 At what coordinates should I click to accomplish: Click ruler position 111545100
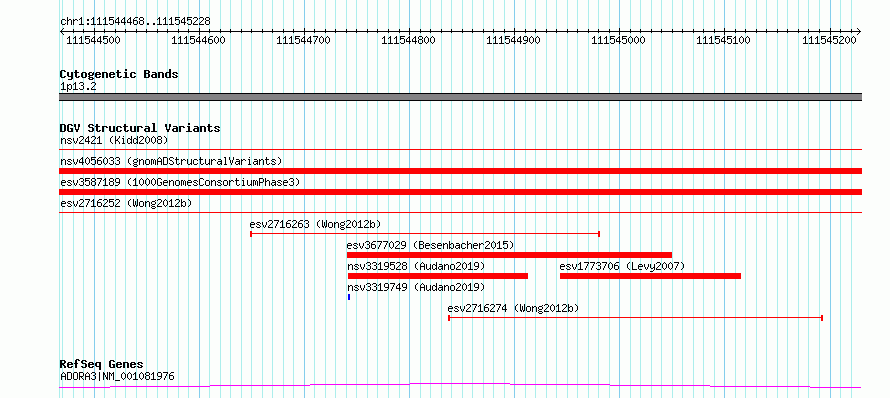click(724, 40)
